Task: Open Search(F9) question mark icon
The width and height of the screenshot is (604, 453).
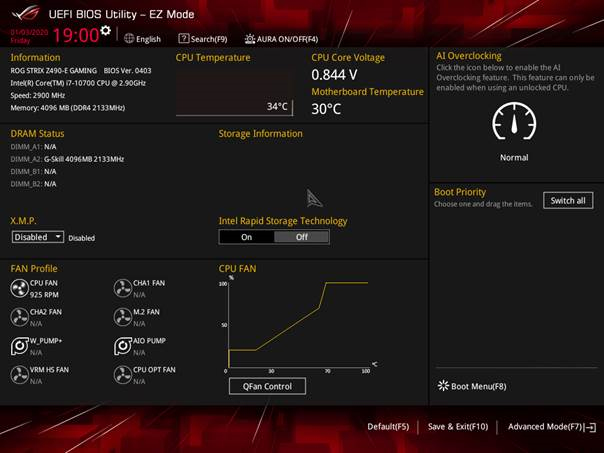Action: tap(184, 39)
